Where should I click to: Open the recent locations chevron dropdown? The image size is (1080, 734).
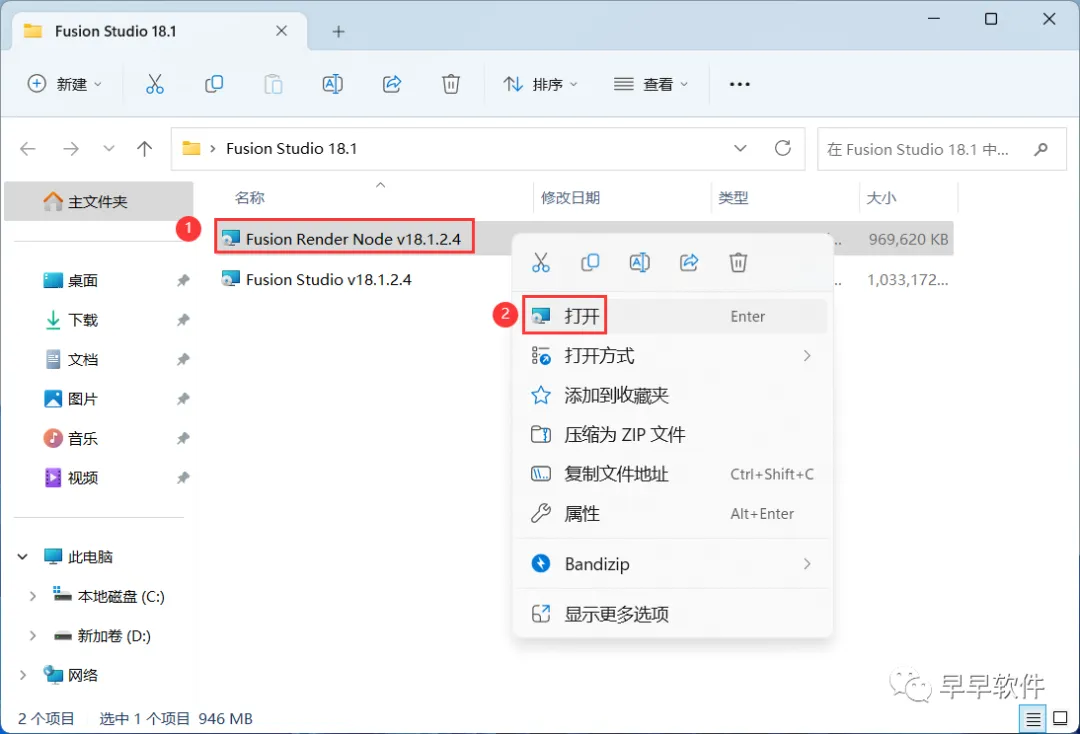click(x=109, y=149)
